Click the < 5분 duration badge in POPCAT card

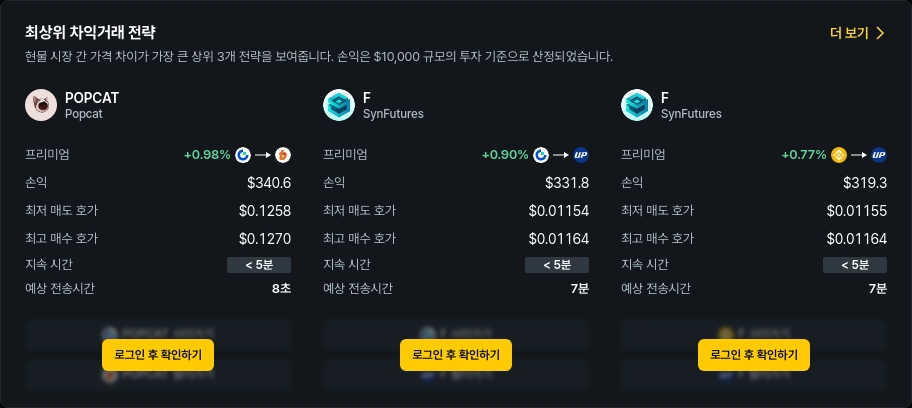259,265
